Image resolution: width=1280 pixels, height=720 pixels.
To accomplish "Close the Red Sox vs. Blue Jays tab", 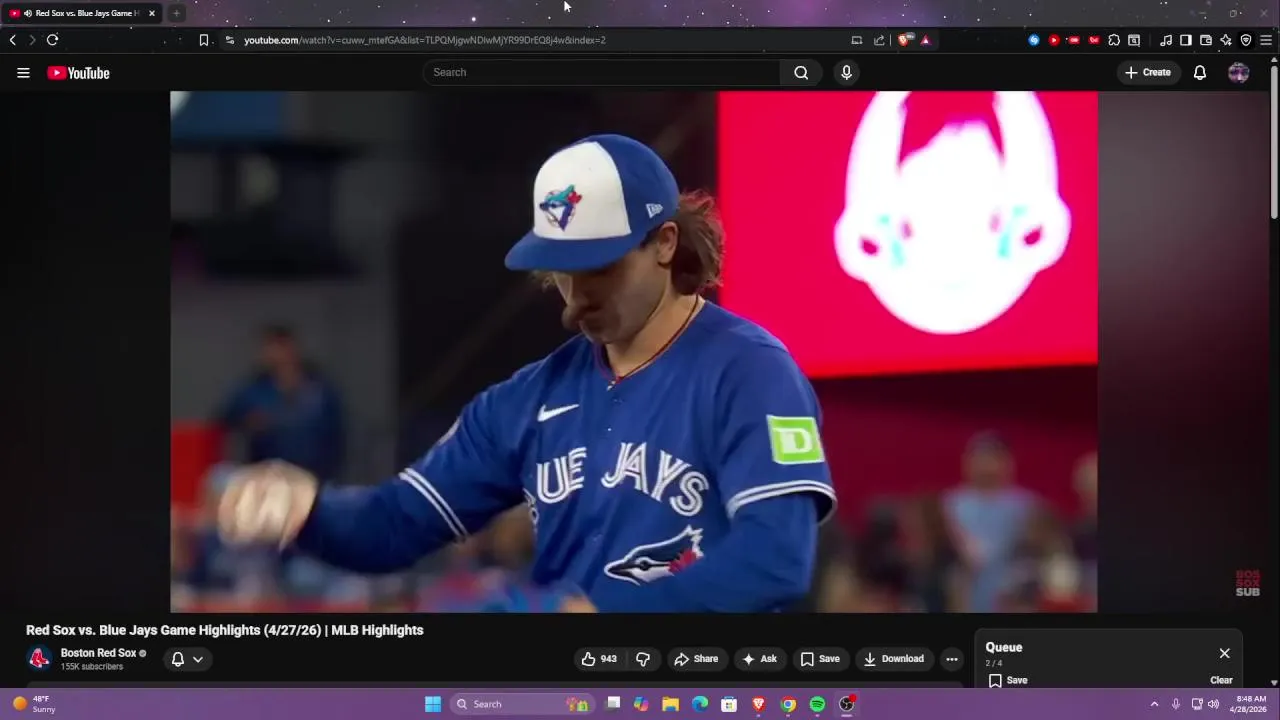I will tap(152, 13).
